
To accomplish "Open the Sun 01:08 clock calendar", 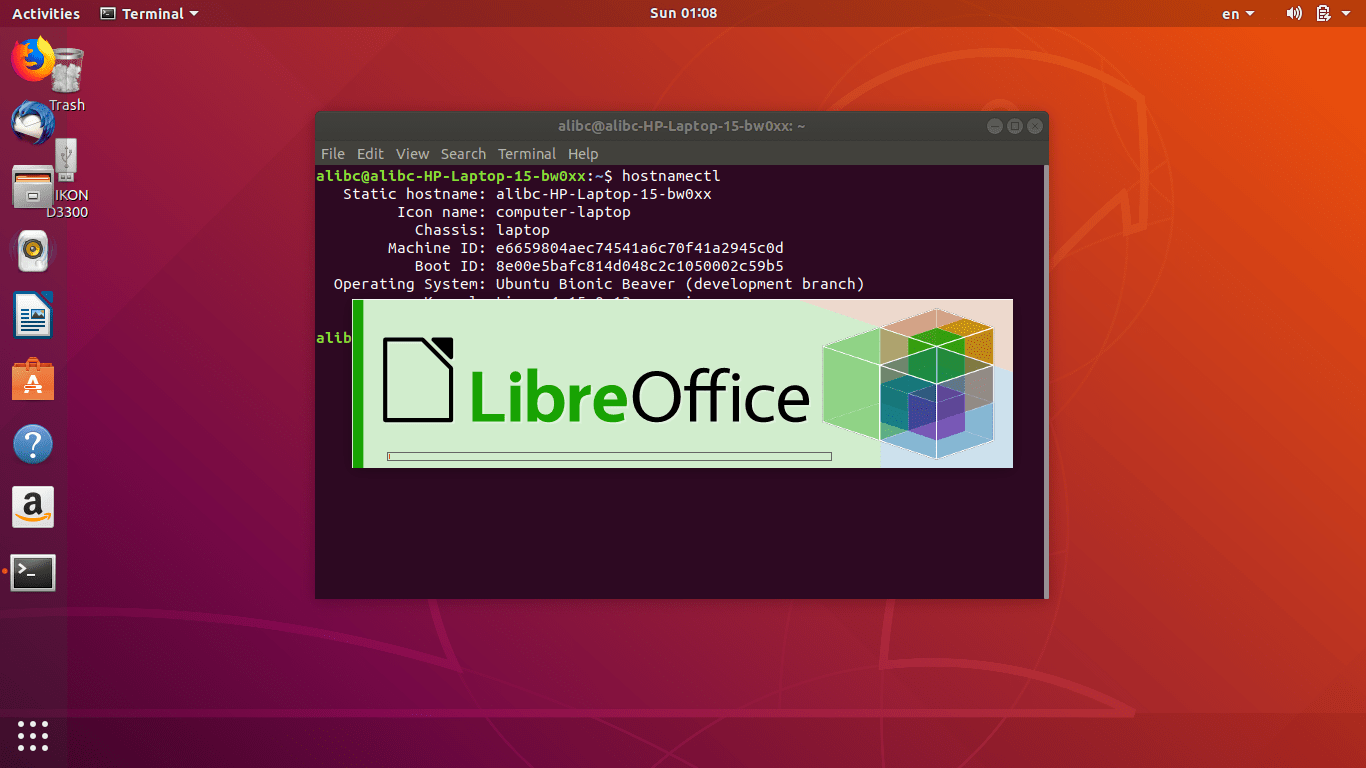I will click(x=683, y=13).
